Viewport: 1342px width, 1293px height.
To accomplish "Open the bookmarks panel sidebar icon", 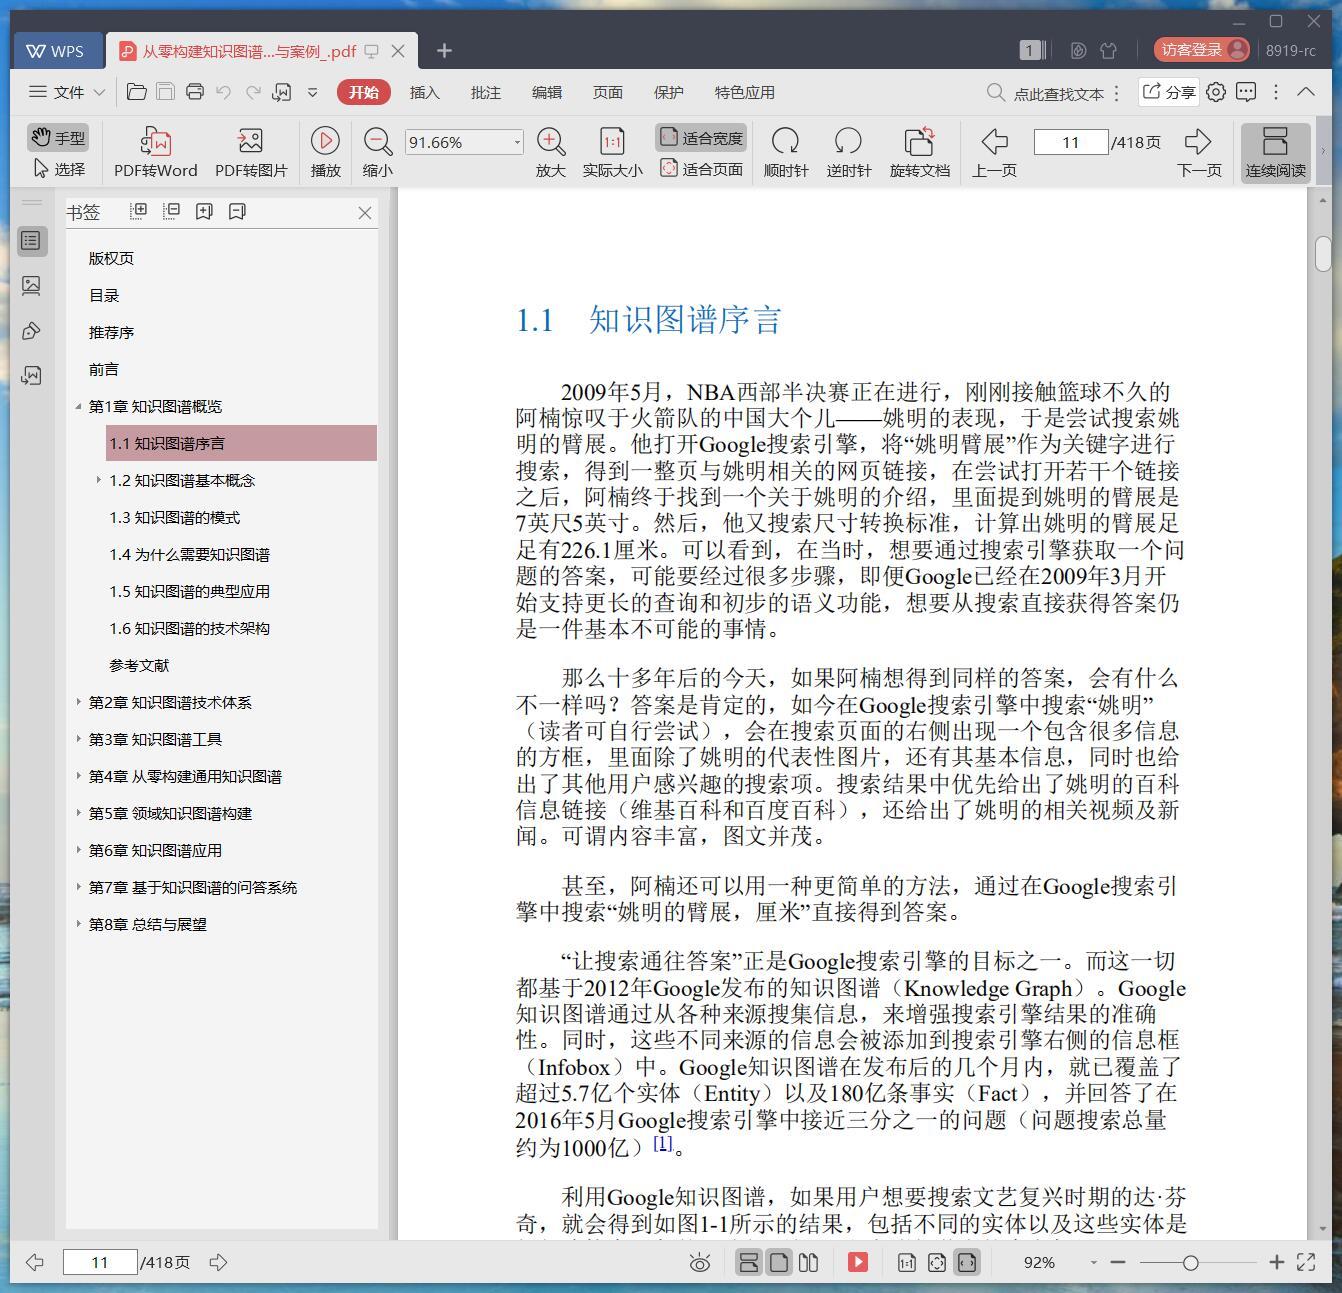I will (31, 240).
